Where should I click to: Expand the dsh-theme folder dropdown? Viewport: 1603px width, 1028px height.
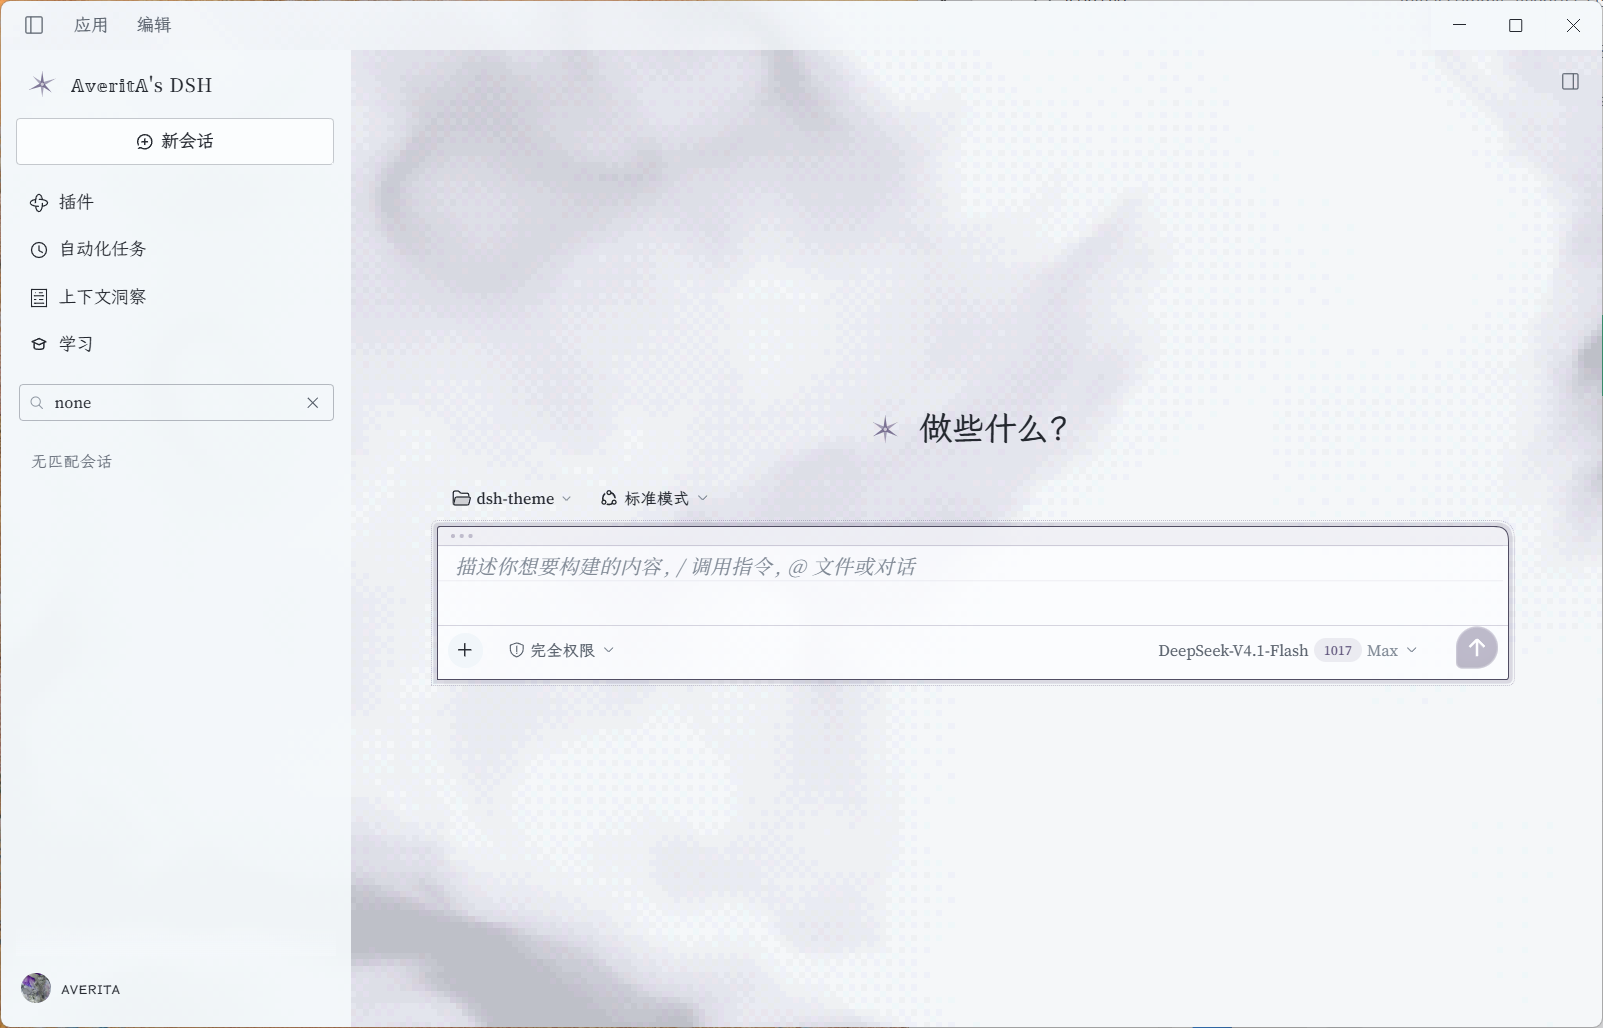(512, 498)
